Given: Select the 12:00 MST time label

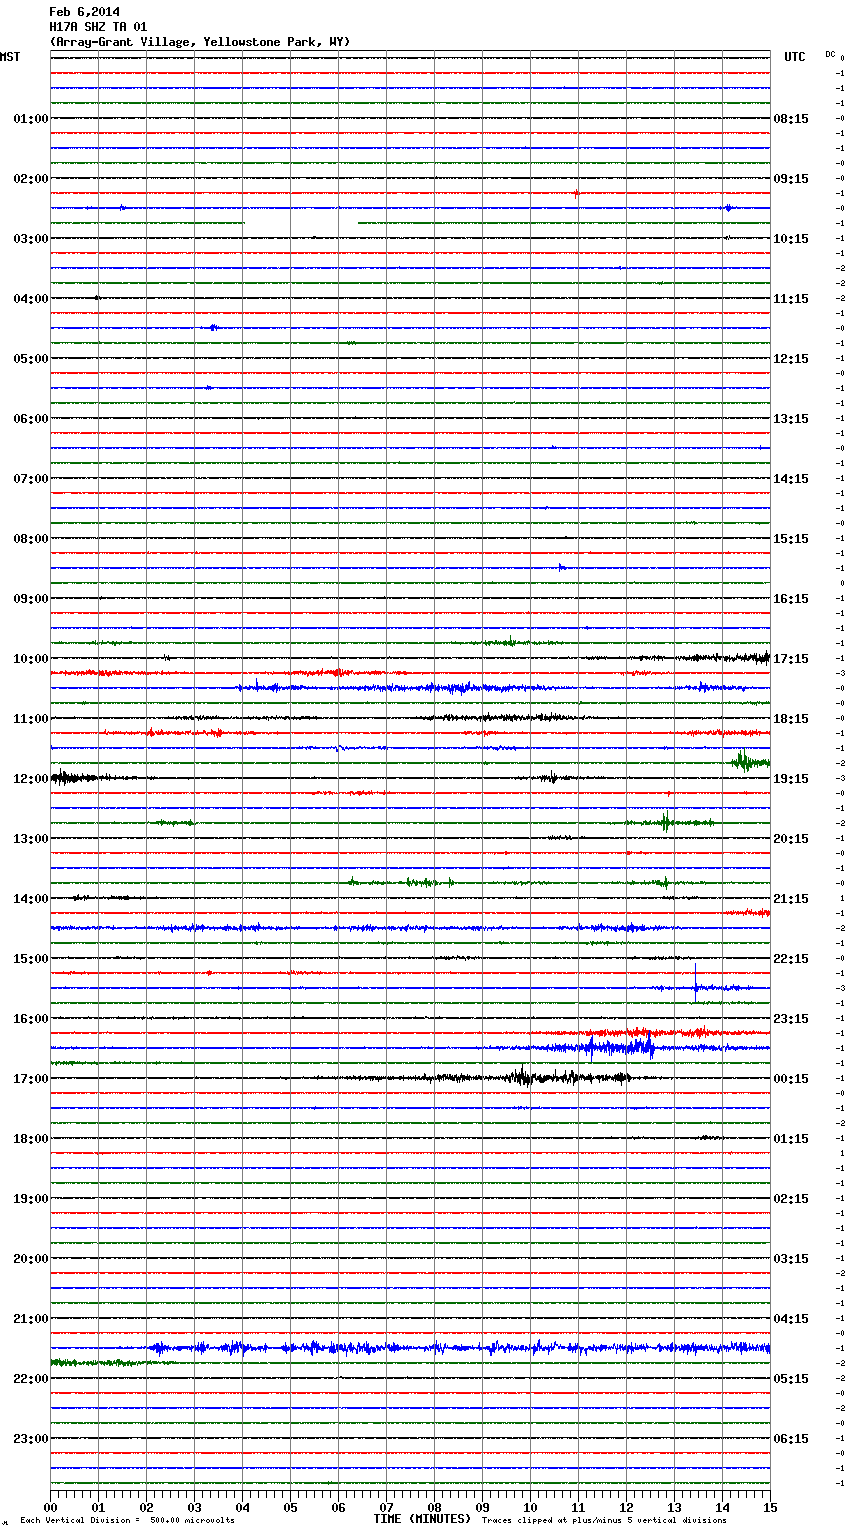Looking at the screenshot, I should point(31,779).
